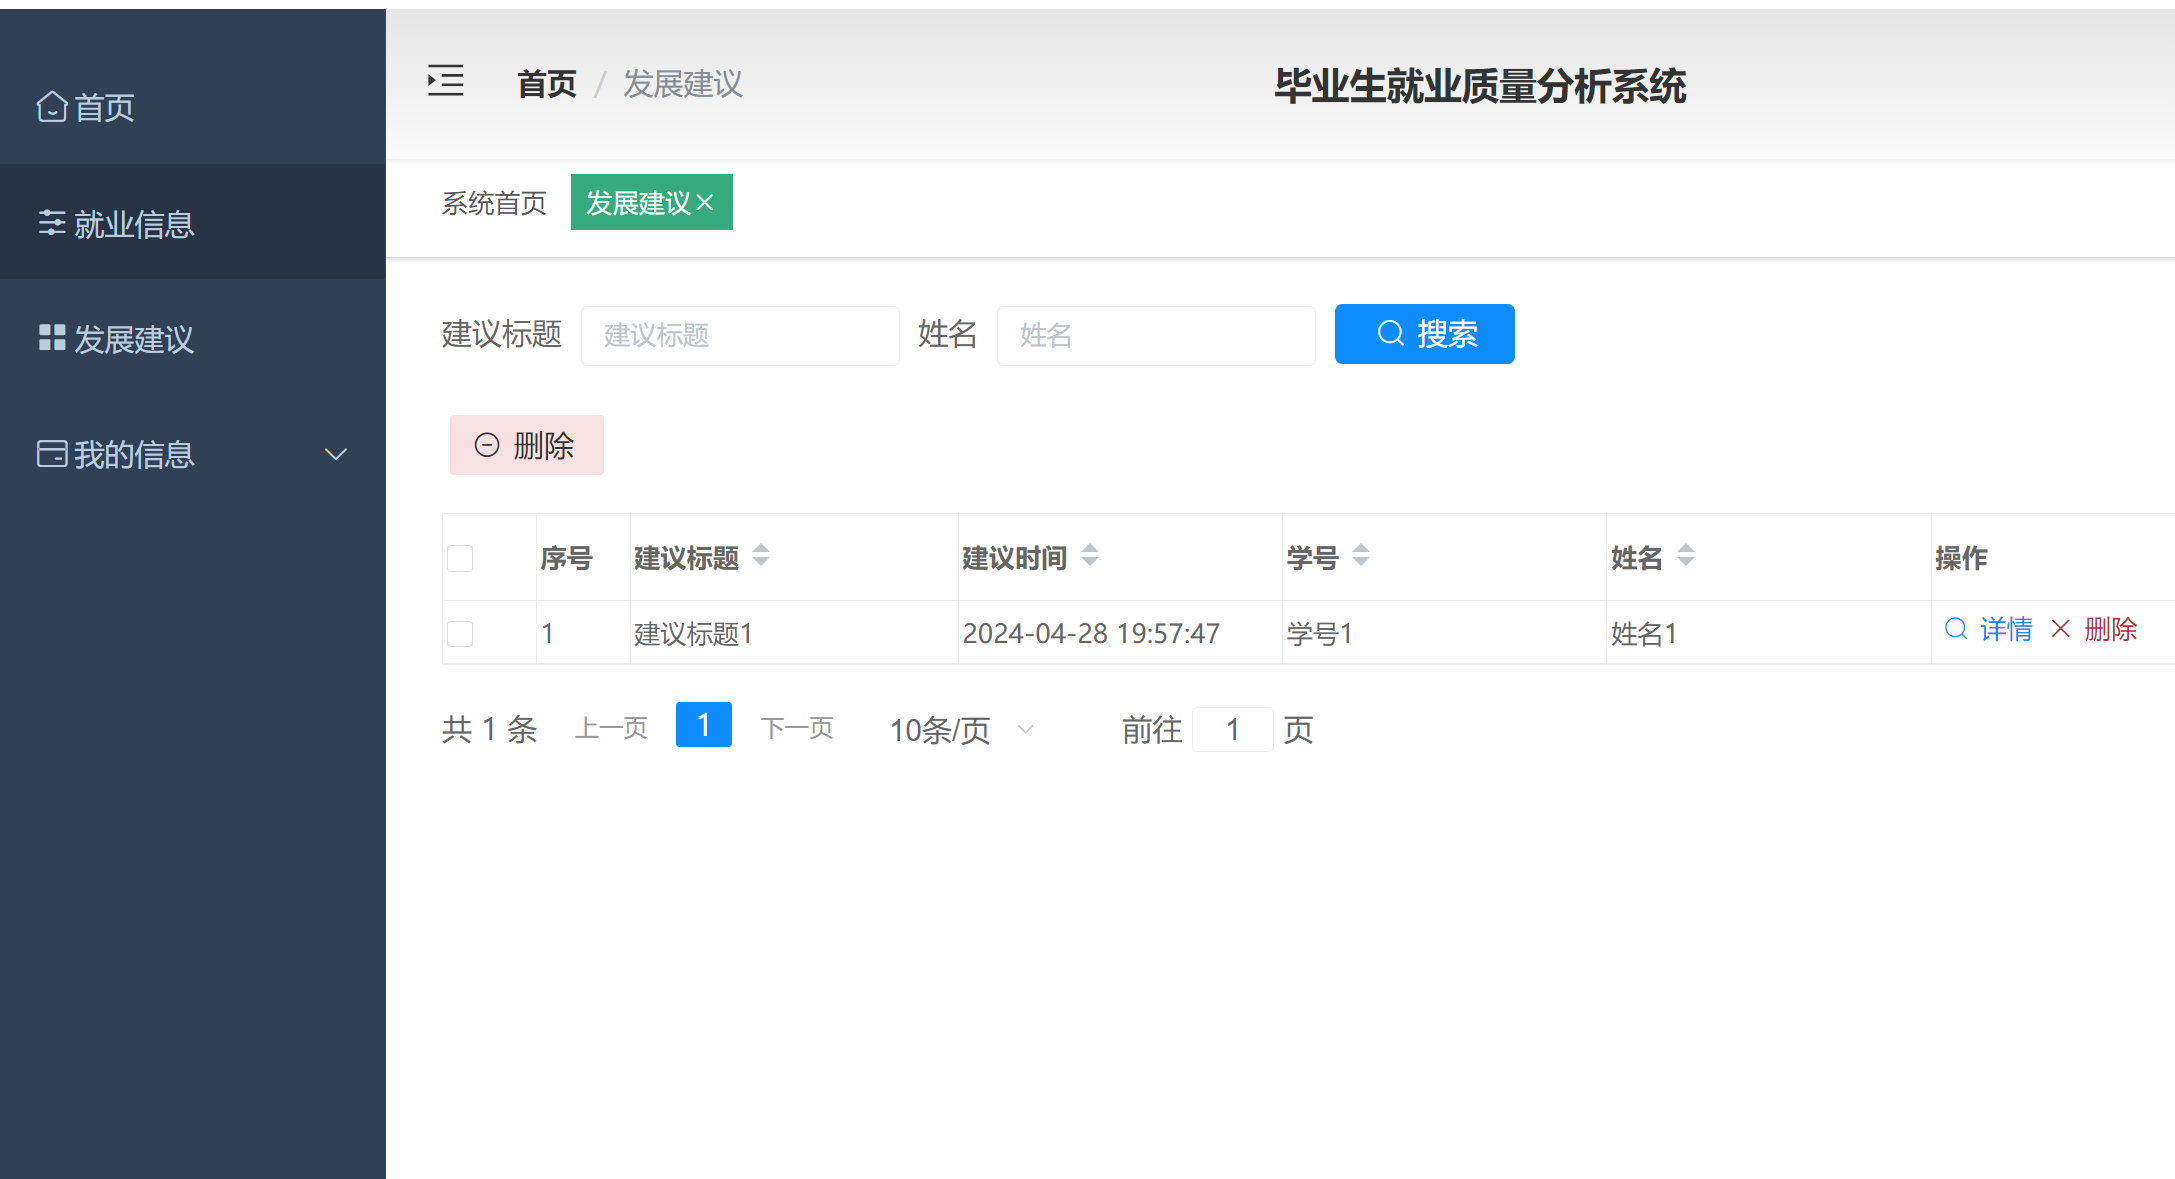Focus the 姓名 search input
Image resolution: width=2175 pixels, height=1179 pixels.
coord(1156,335)
